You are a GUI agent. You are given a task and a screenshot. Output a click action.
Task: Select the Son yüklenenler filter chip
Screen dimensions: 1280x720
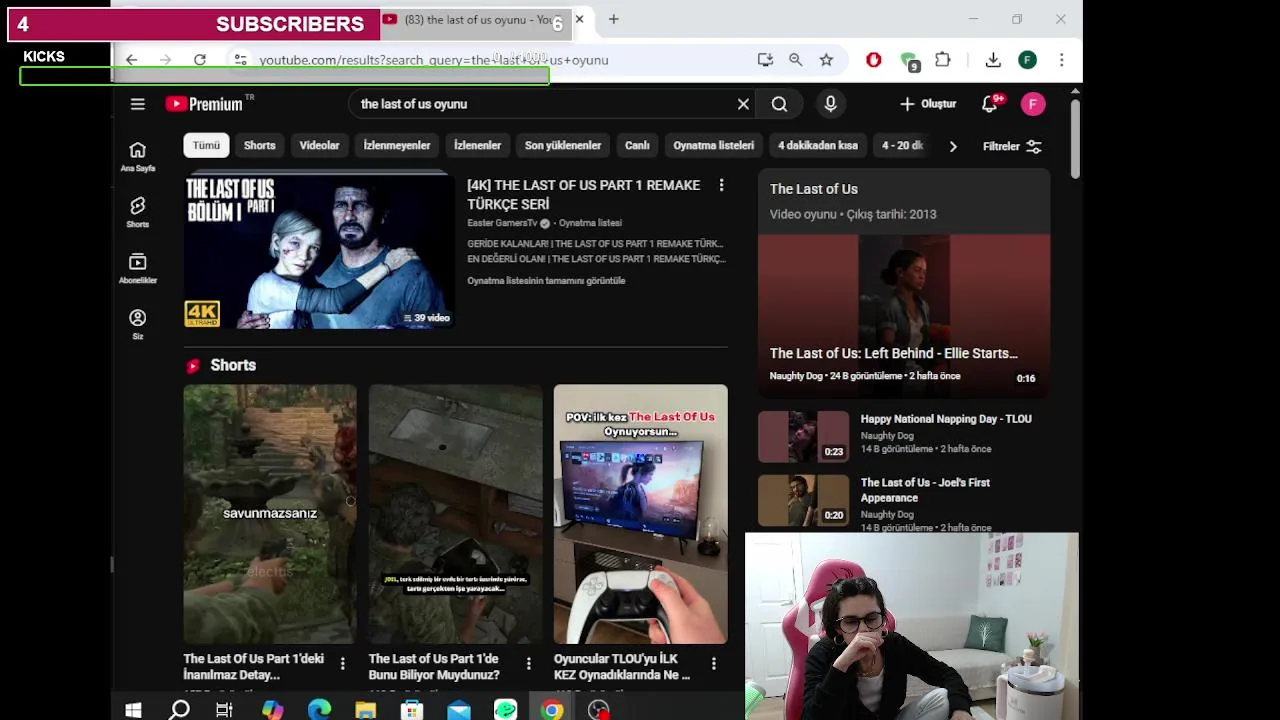click(563, 146)
